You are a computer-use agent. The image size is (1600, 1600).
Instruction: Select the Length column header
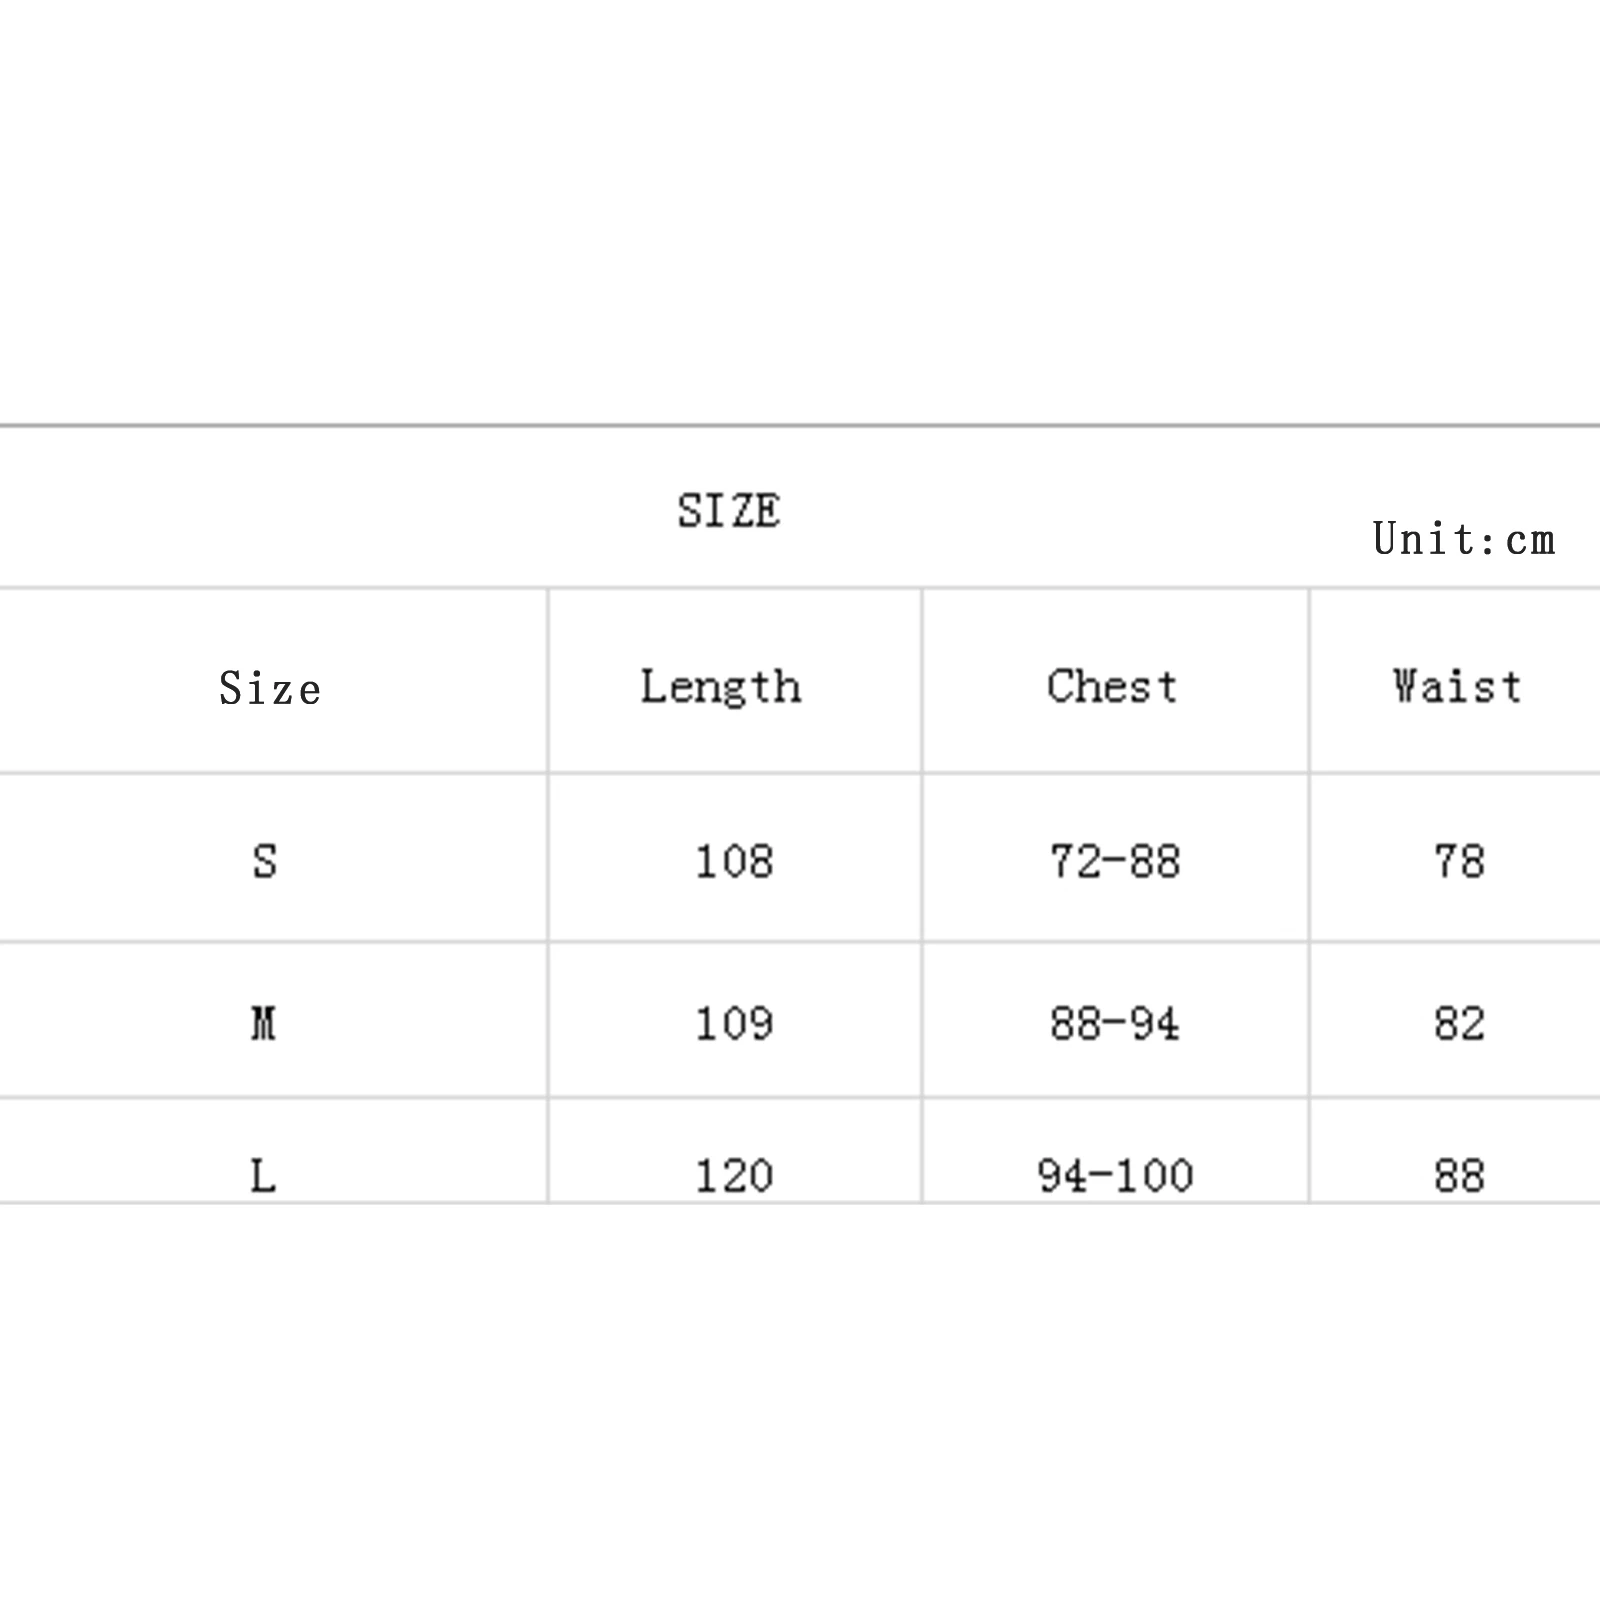pyautogui.click(x=721, y=687)
